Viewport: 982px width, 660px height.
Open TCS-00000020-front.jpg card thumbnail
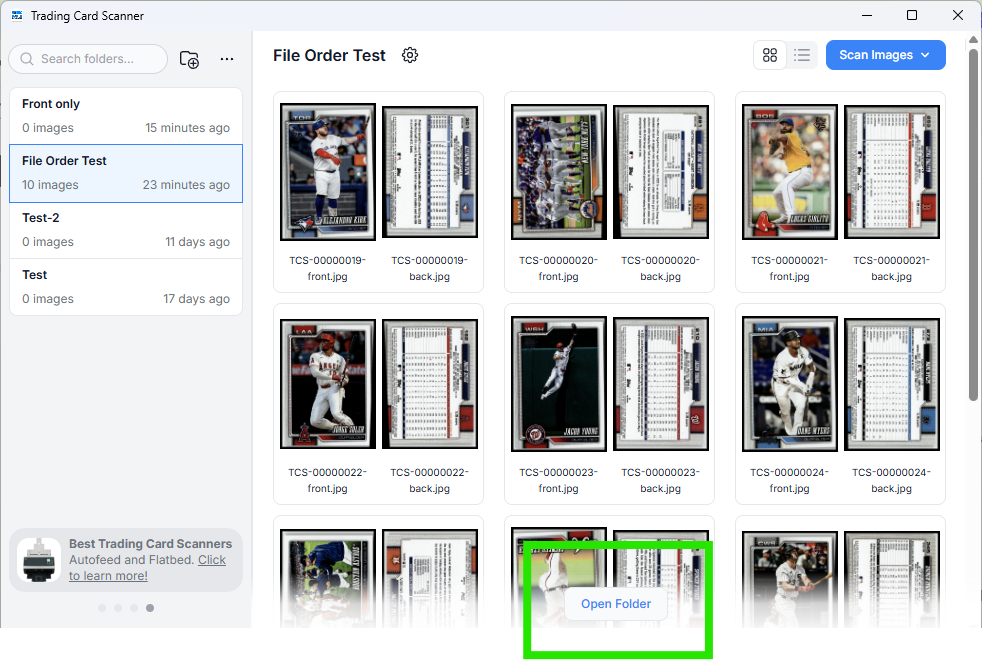(x=559, y=172)
